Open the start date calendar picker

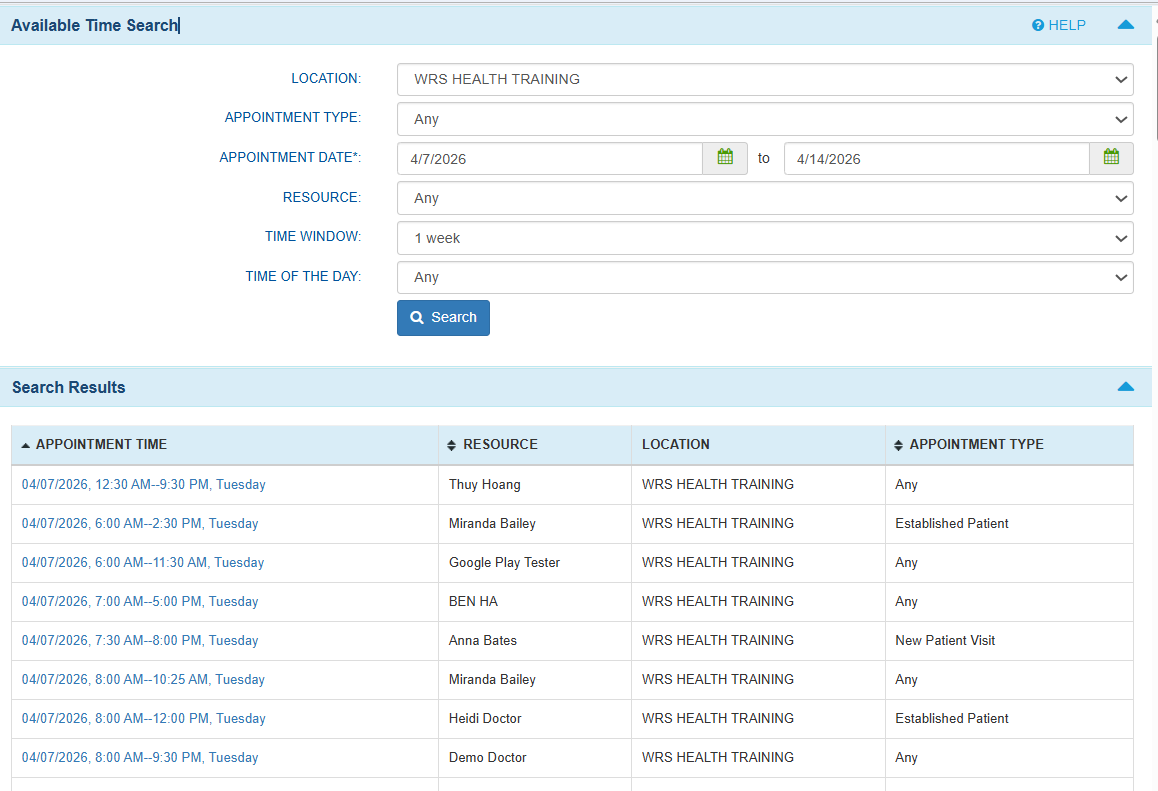tap(725, 158)
